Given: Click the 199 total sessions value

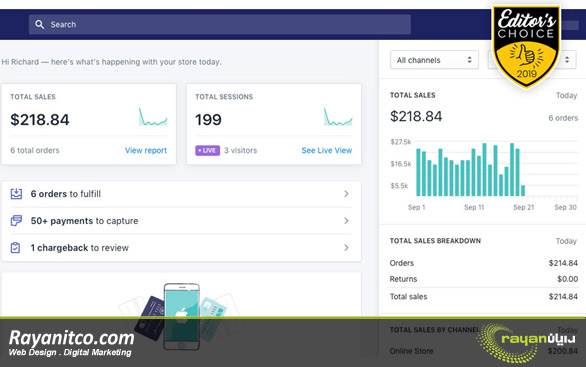Looking at the screenshot, I should [x=208, y=120].
